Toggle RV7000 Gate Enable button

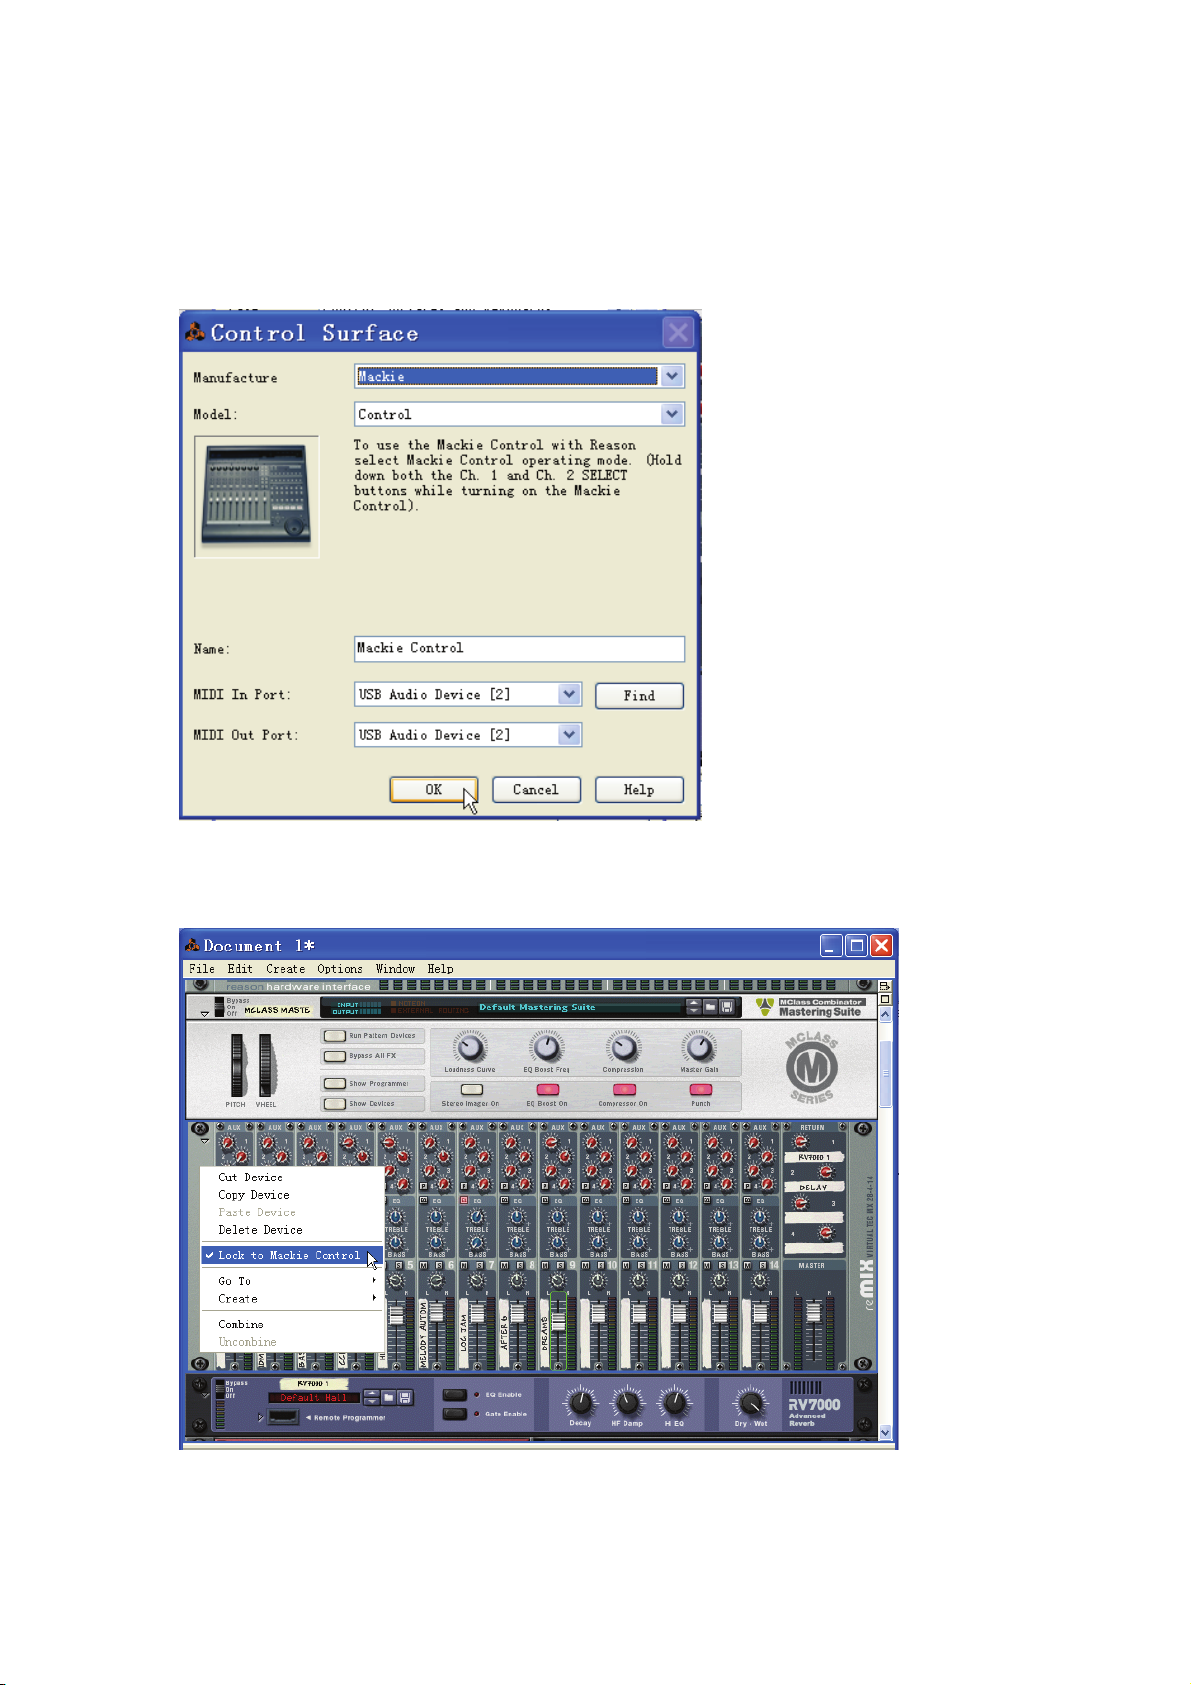click(x=455, y=1414)
